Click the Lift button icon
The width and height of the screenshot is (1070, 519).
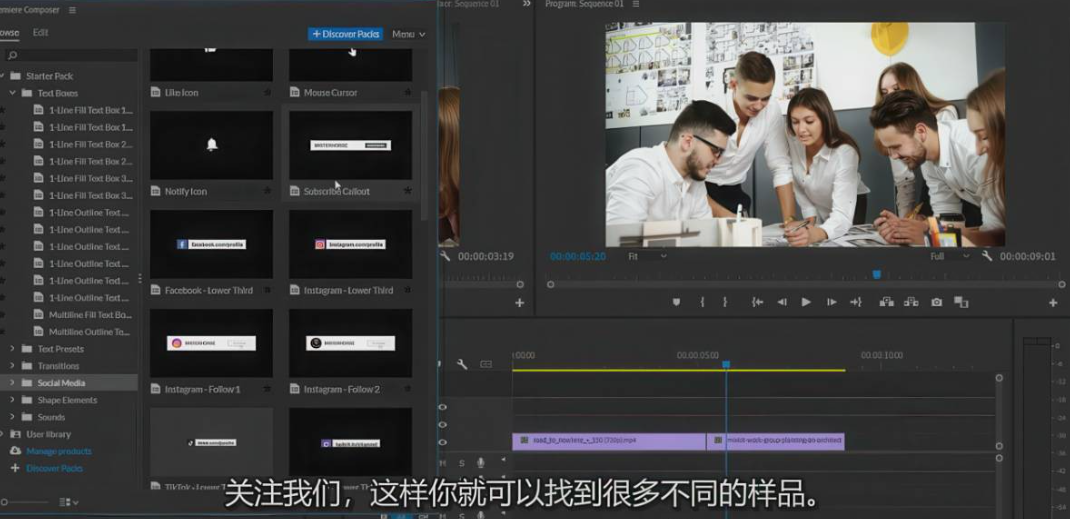tap(886, 302)
